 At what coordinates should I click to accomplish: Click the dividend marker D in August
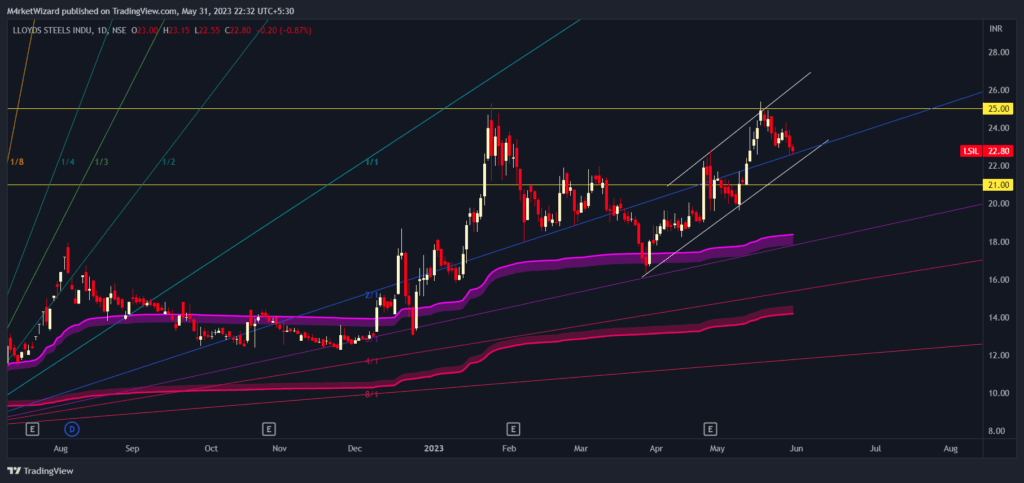coord(72,429)
